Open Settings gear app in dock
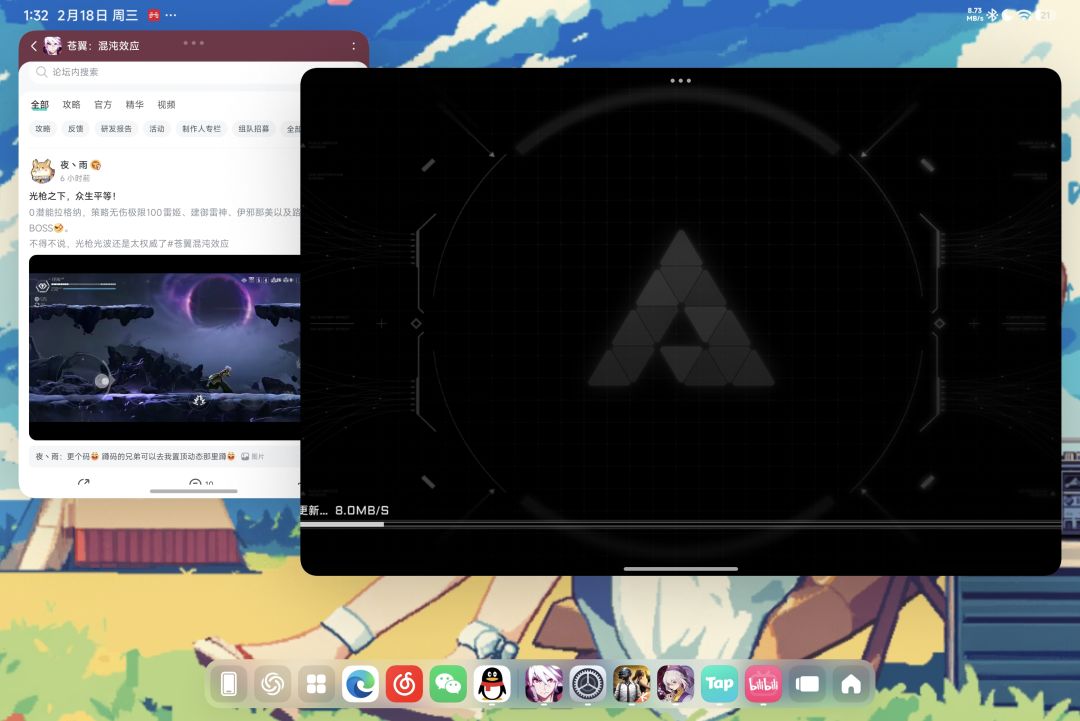Screen dimensions: 1080x721 click(x=588, y=684)
